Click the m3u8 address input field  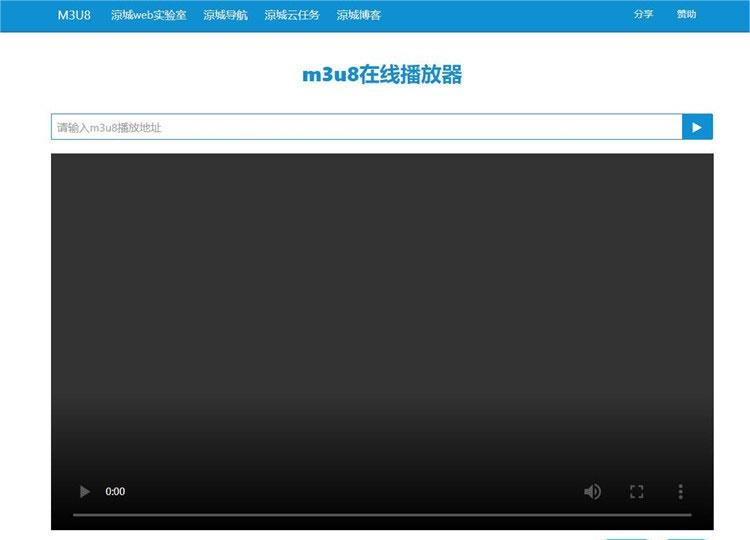pos(366,127)
